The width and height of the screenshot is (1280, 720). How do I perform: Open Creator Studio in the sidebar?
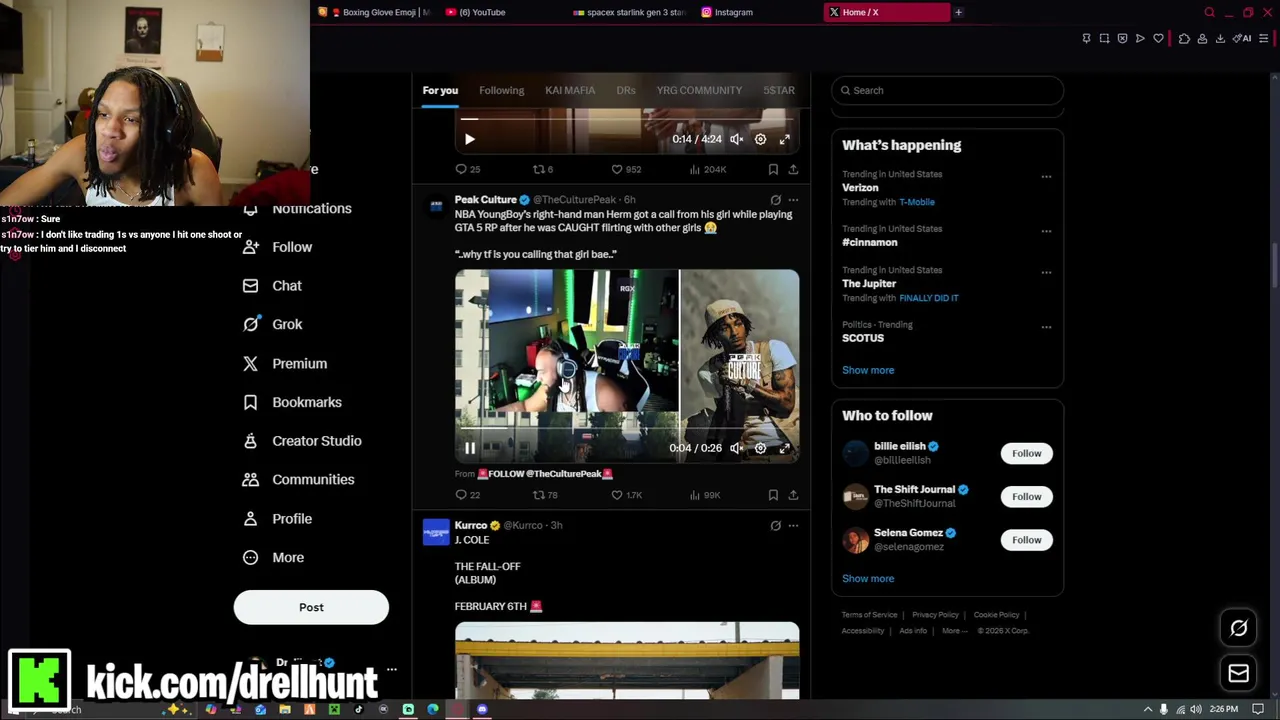302,441
